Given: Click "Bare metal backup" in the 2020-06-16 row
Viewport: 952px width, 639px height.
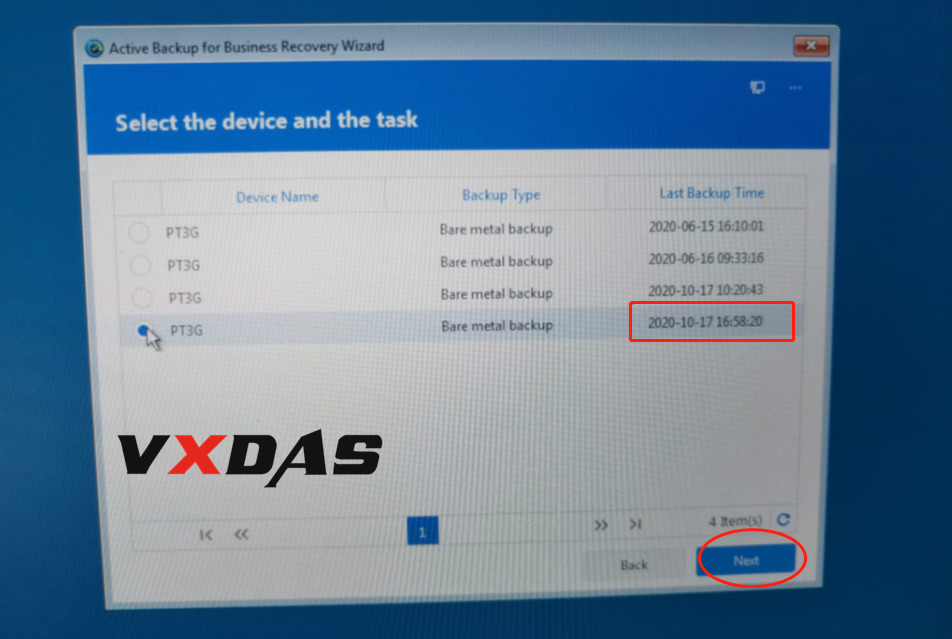Looking at the screenshot, I should click(497, 262).
